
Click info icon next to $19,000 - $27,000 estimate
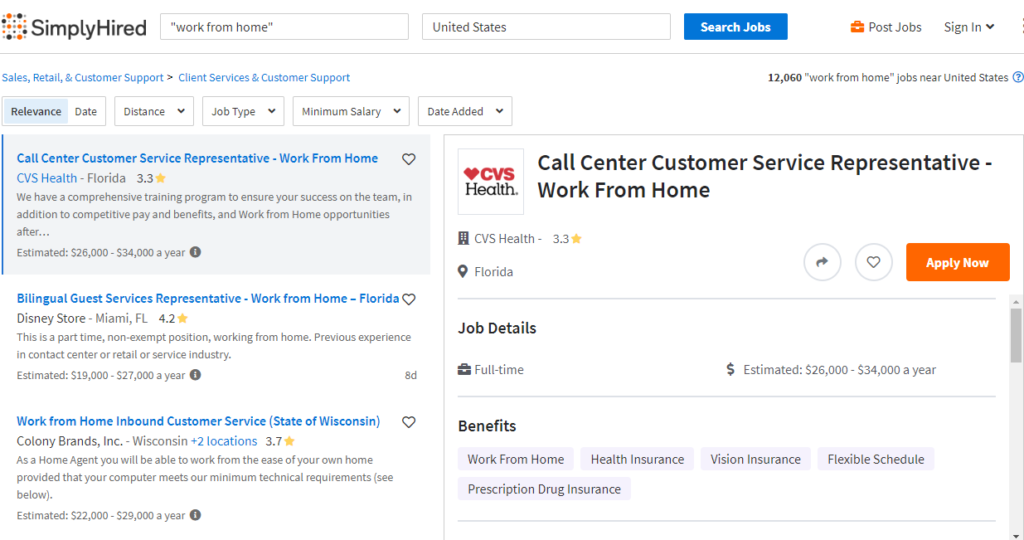tap(195, 375)
